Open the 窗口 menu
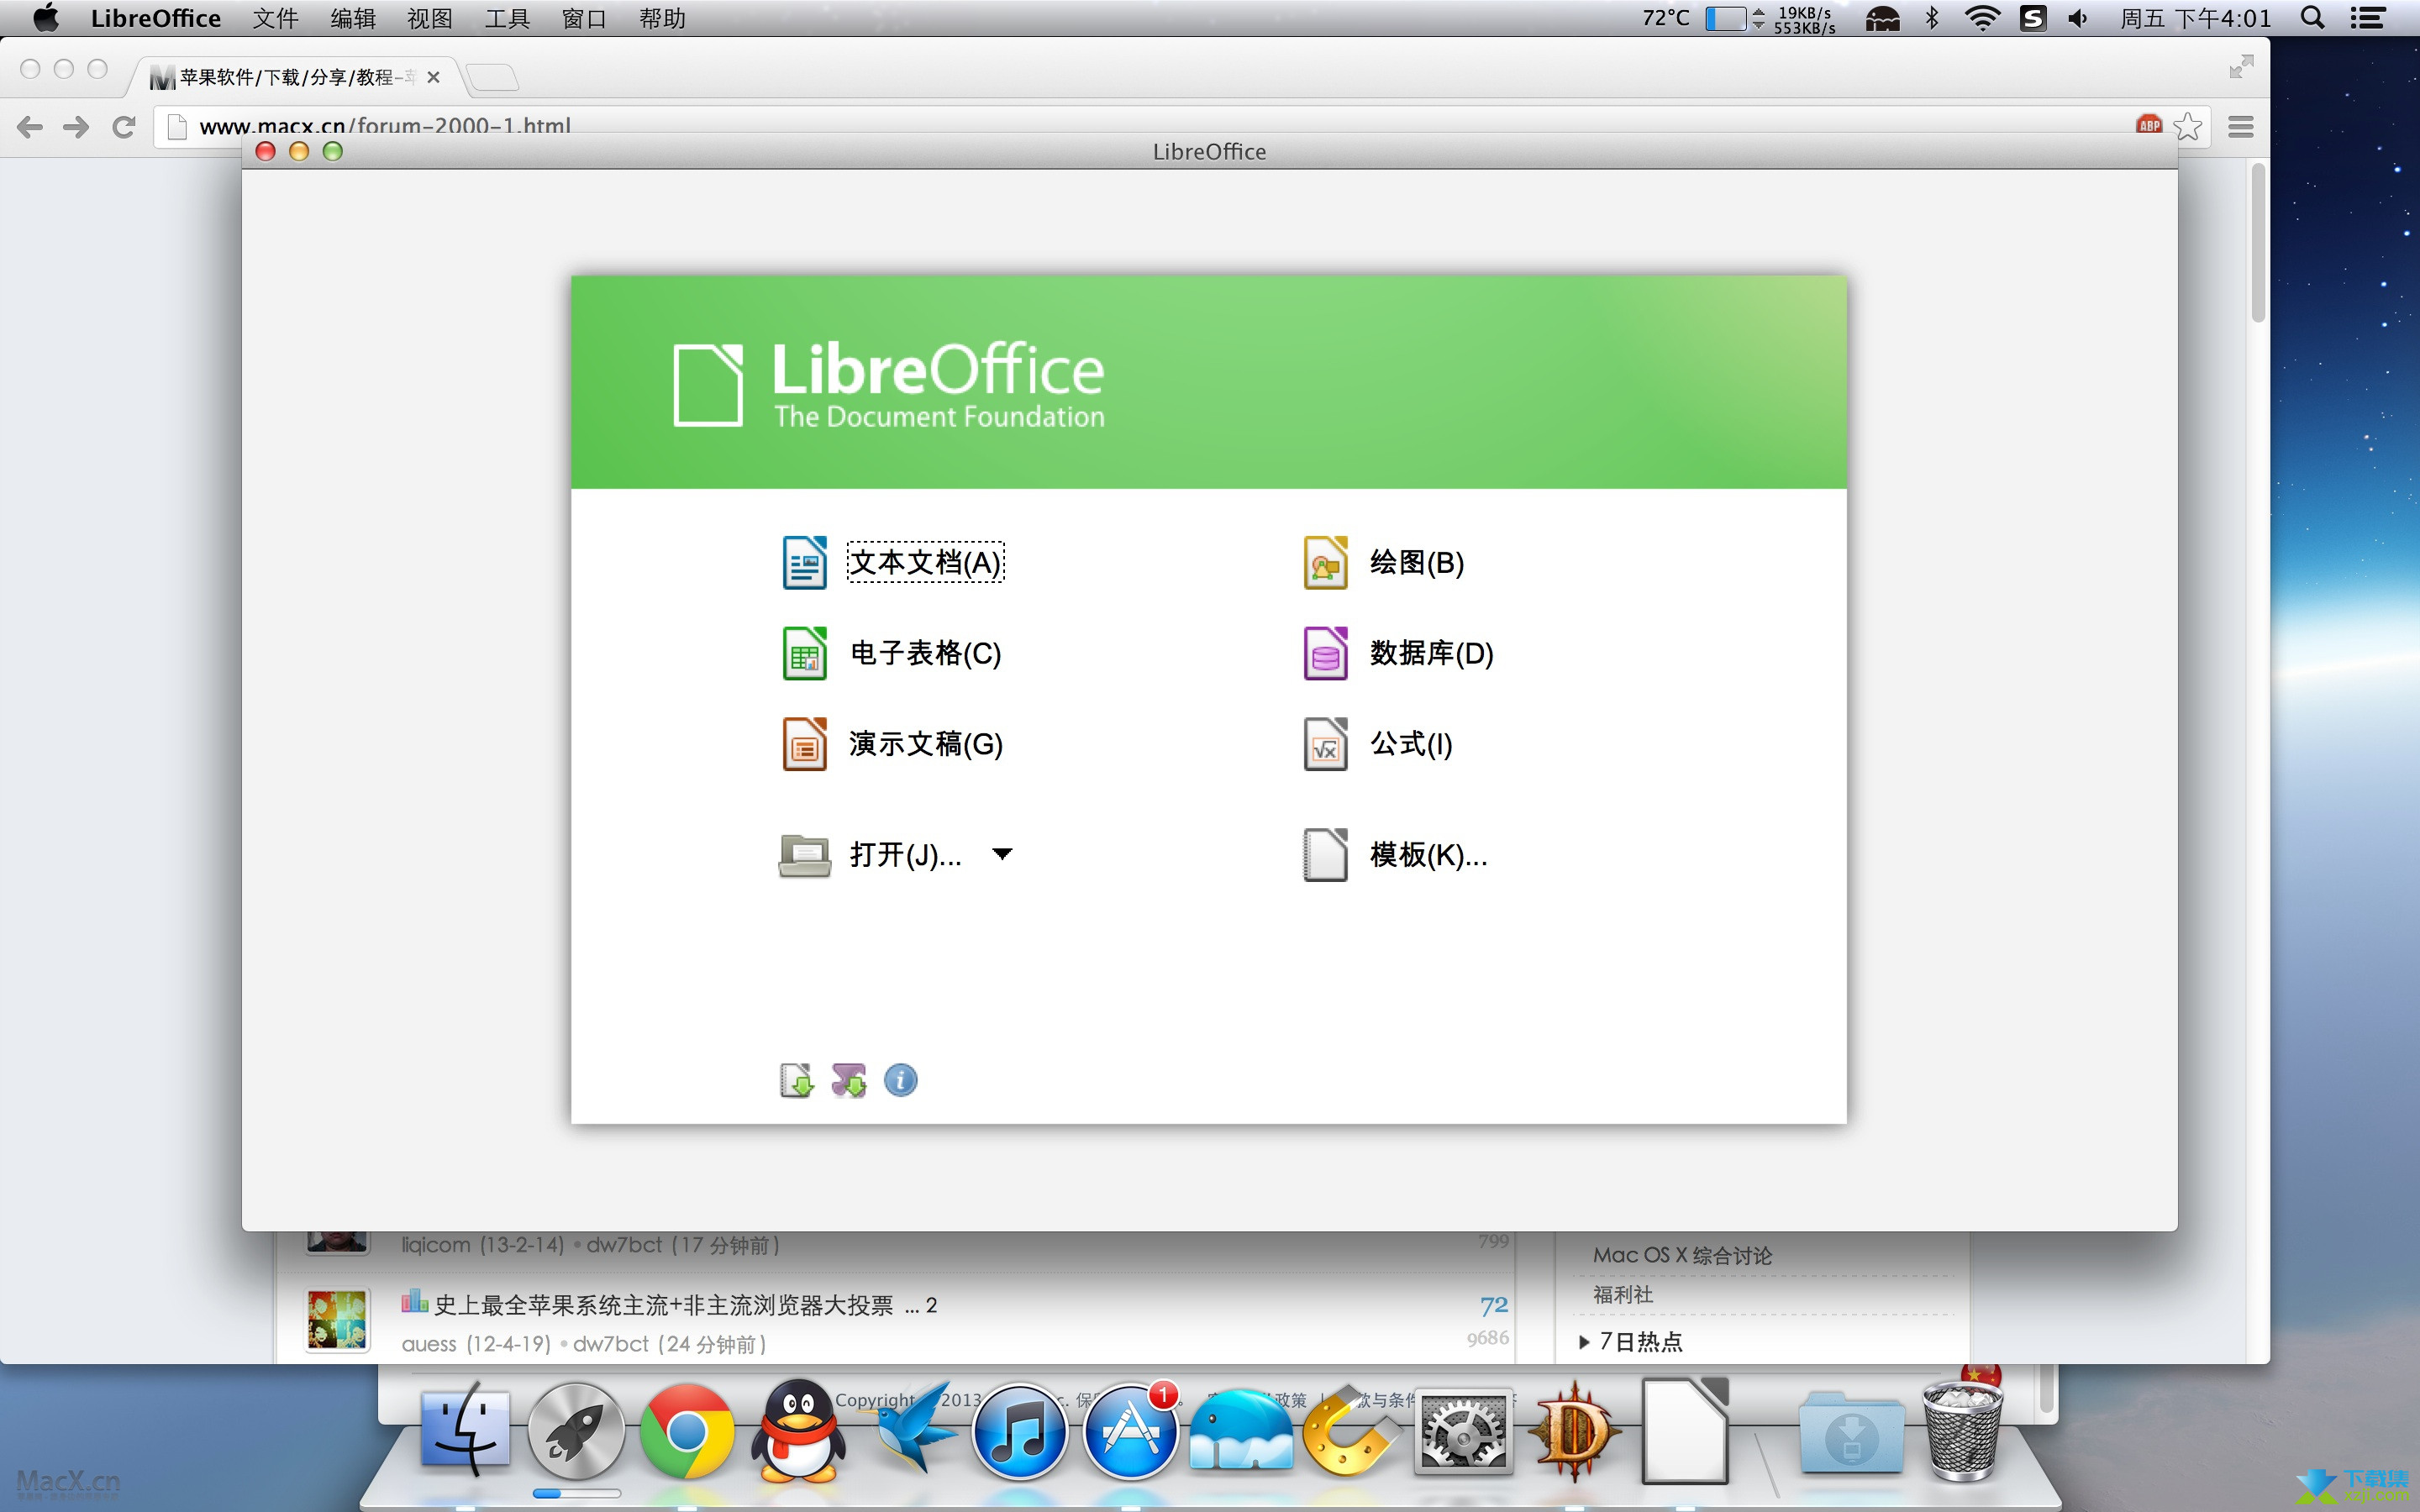Viewport: 2420px width, 1512px height. [x=584, y=18]
